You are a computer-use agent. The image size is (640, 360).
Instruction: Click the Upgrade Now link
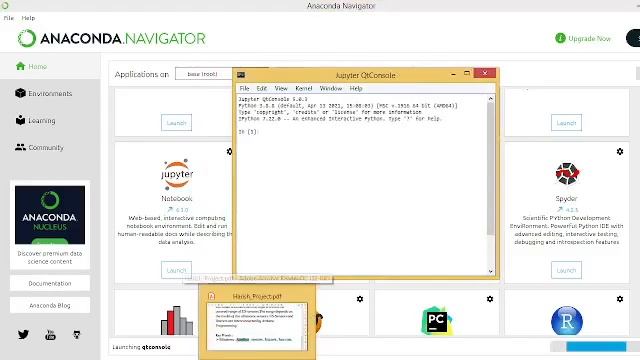pos(589,38)
